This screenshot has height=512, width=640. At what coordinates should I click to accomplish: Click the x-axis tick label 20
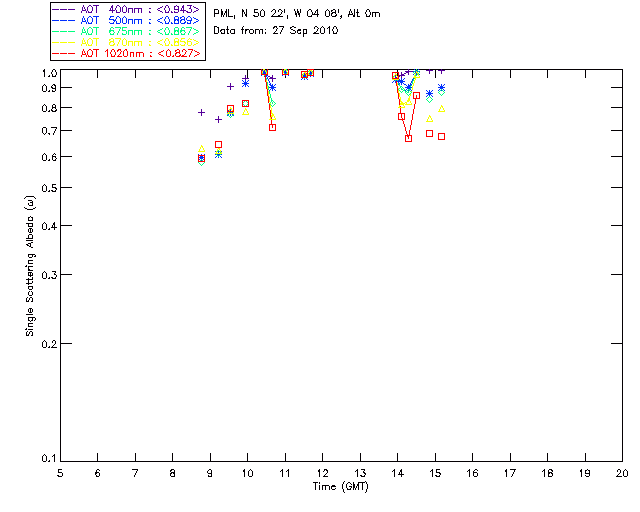(x=622, y=473)
